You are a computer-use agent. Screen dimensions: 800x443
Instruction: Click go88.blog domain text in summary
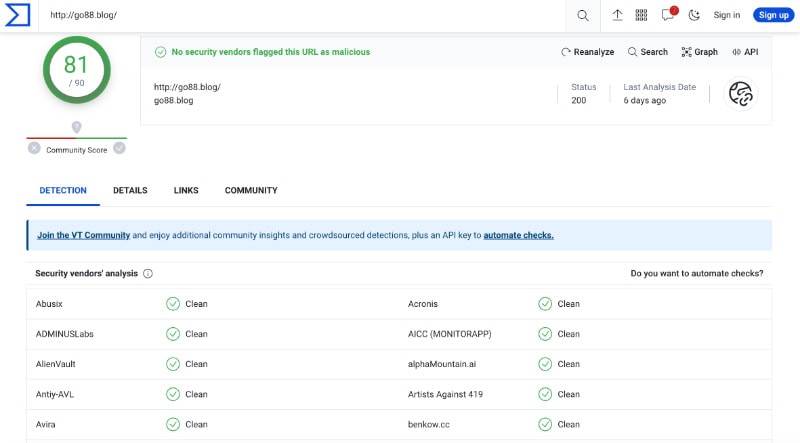[x=173, y=101]
